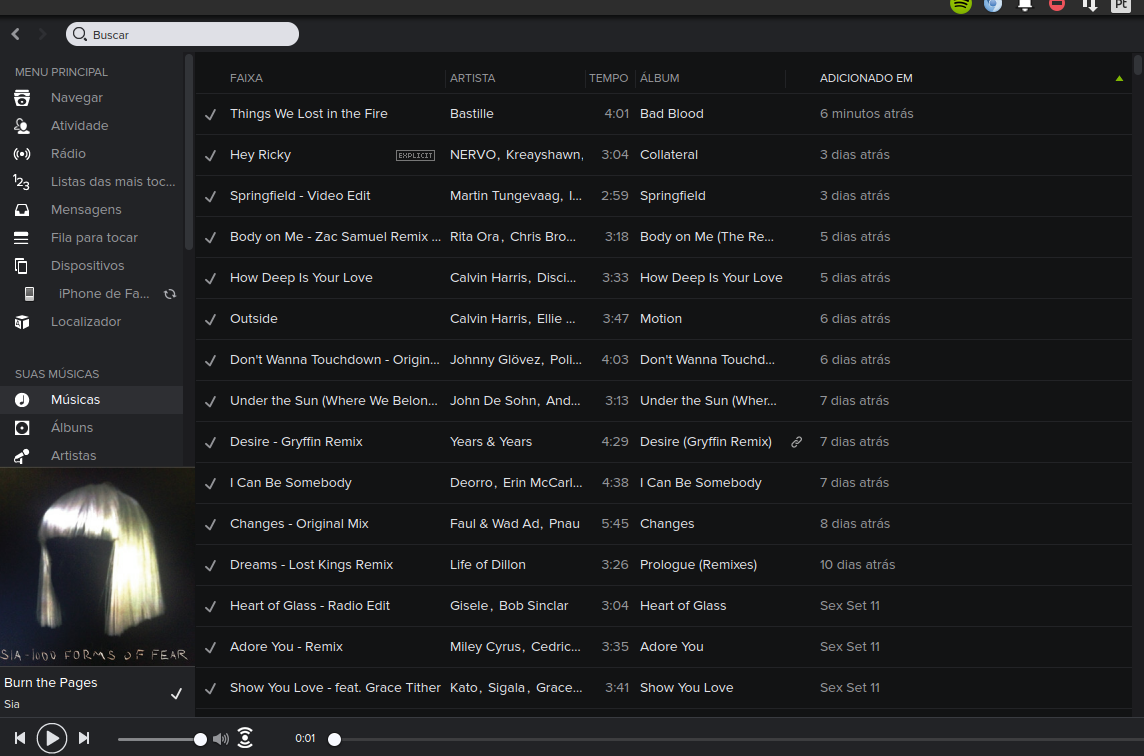This screenshot has width=1144, height=756.
Task: Click the Rádio icon in the sidebar
Action: [x=22, y=154]
